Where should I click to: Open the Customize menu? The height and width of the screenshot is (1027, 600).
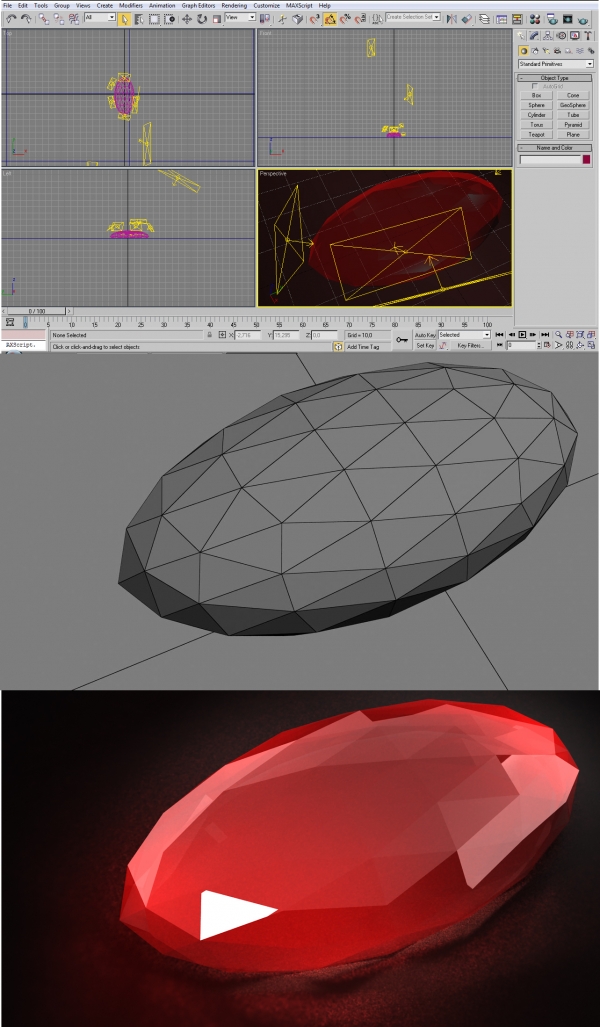(x=266, y=5)
